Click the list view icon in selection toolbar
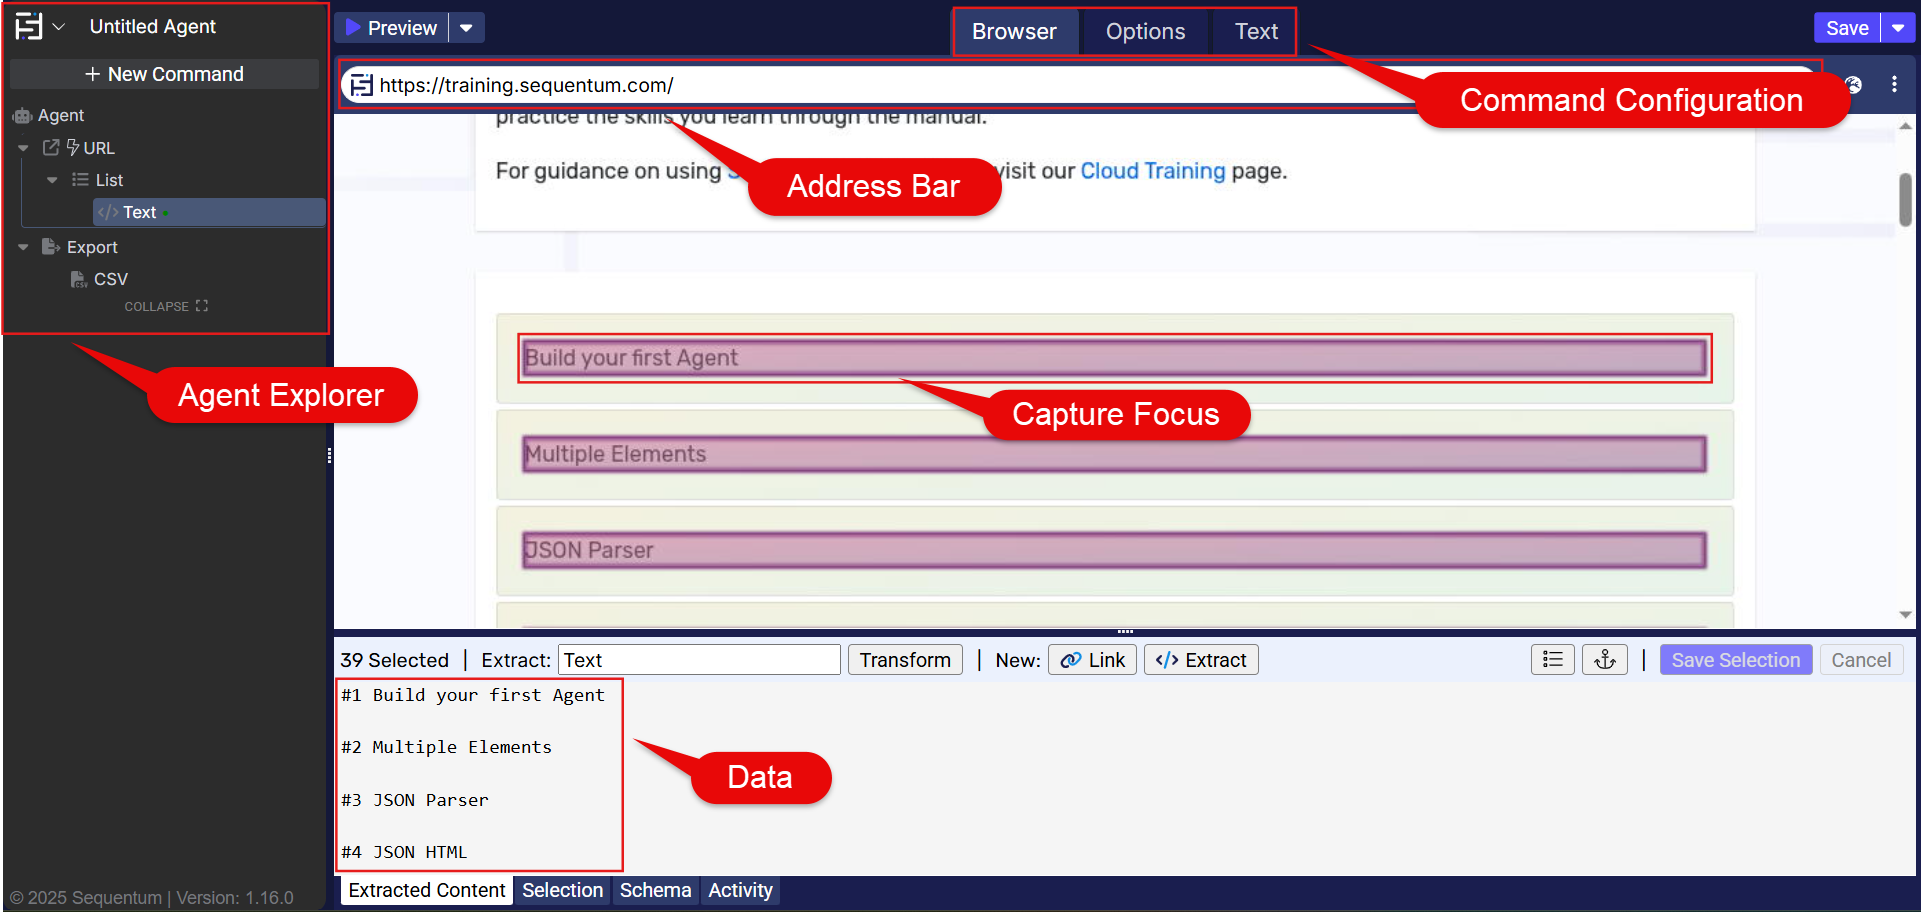1921x912 pixels. [x=1552, y=660]
